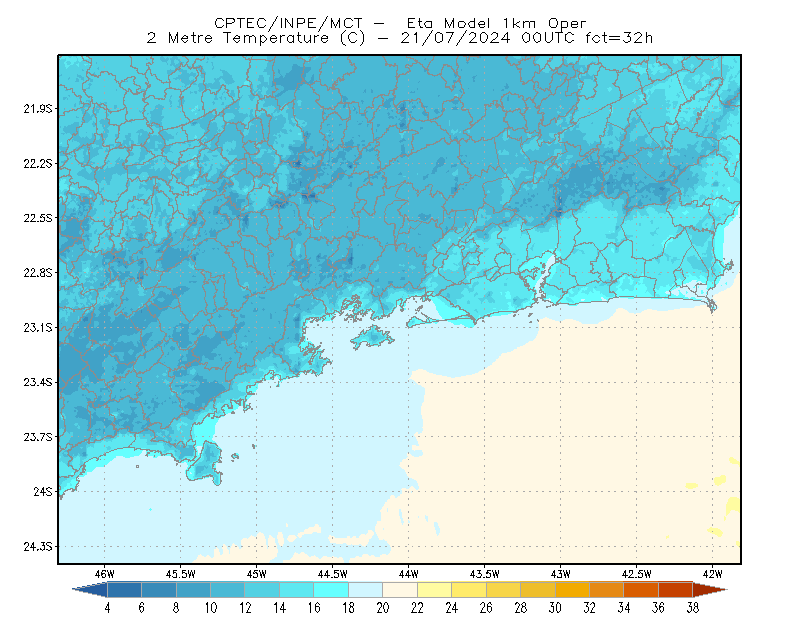The width and height of the screenshot is (800, 618).
Task: Click the 6-8 degree blue legend swatch
Action: pyautogui.click(x=159, y=590)
